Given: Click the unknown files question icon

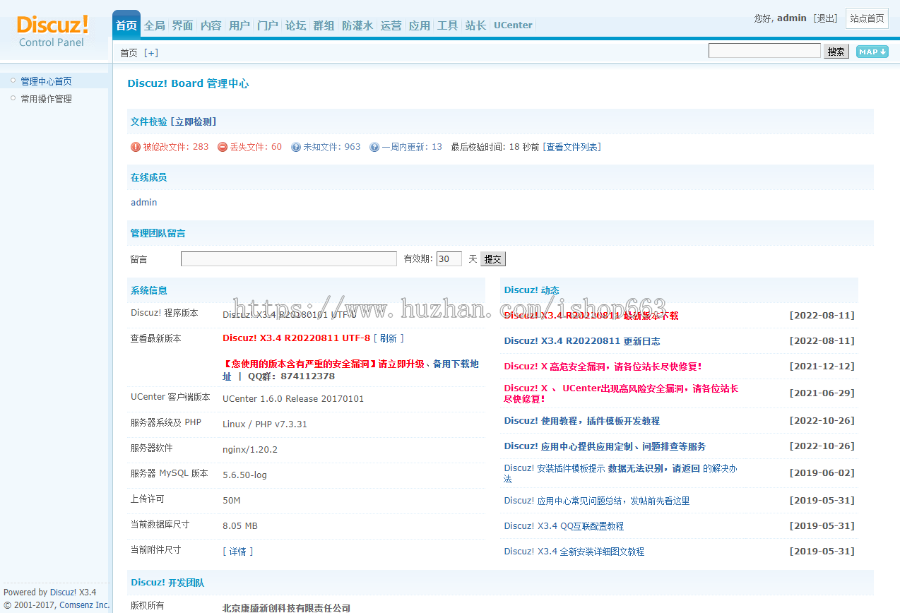Looking at the screenshot, I should tap(296, 147).
